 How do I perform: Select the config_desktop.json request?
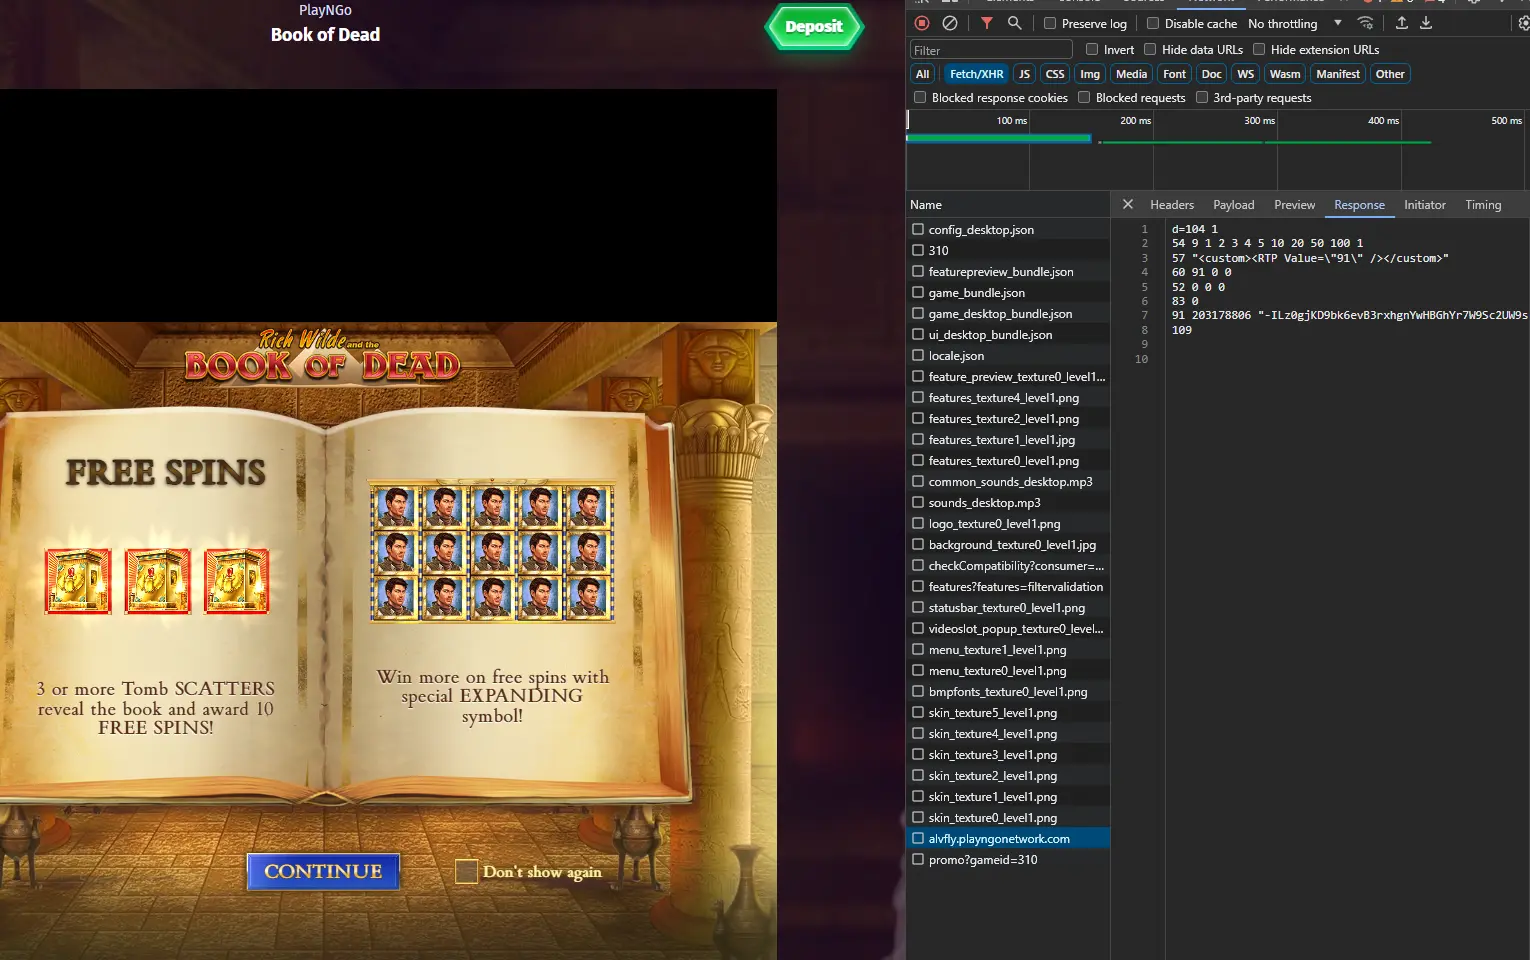[x=1008, y=229]
